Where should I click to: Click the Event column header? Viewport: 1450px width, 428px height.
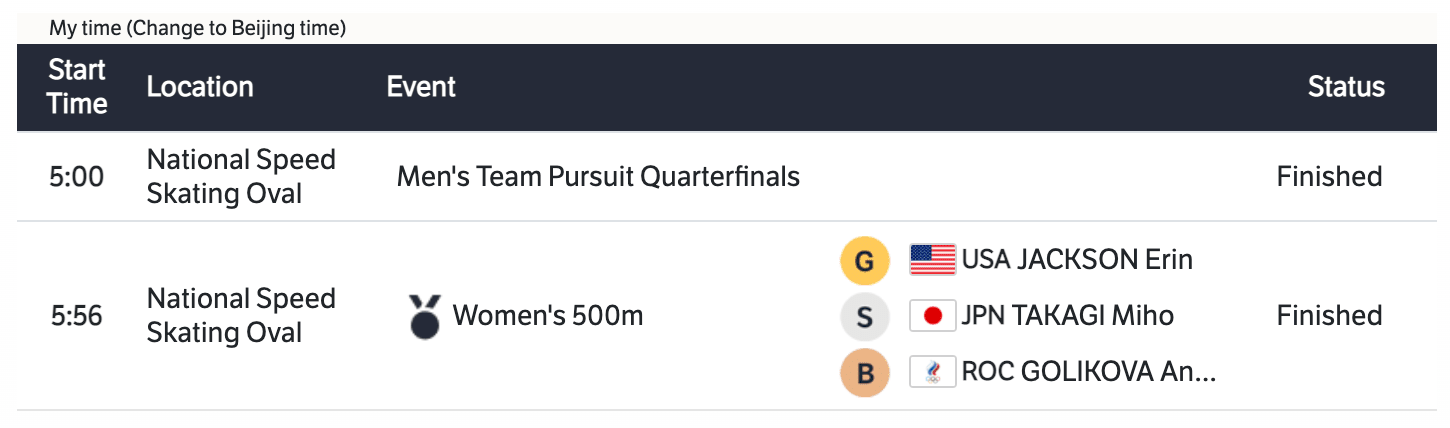[421, 87]
